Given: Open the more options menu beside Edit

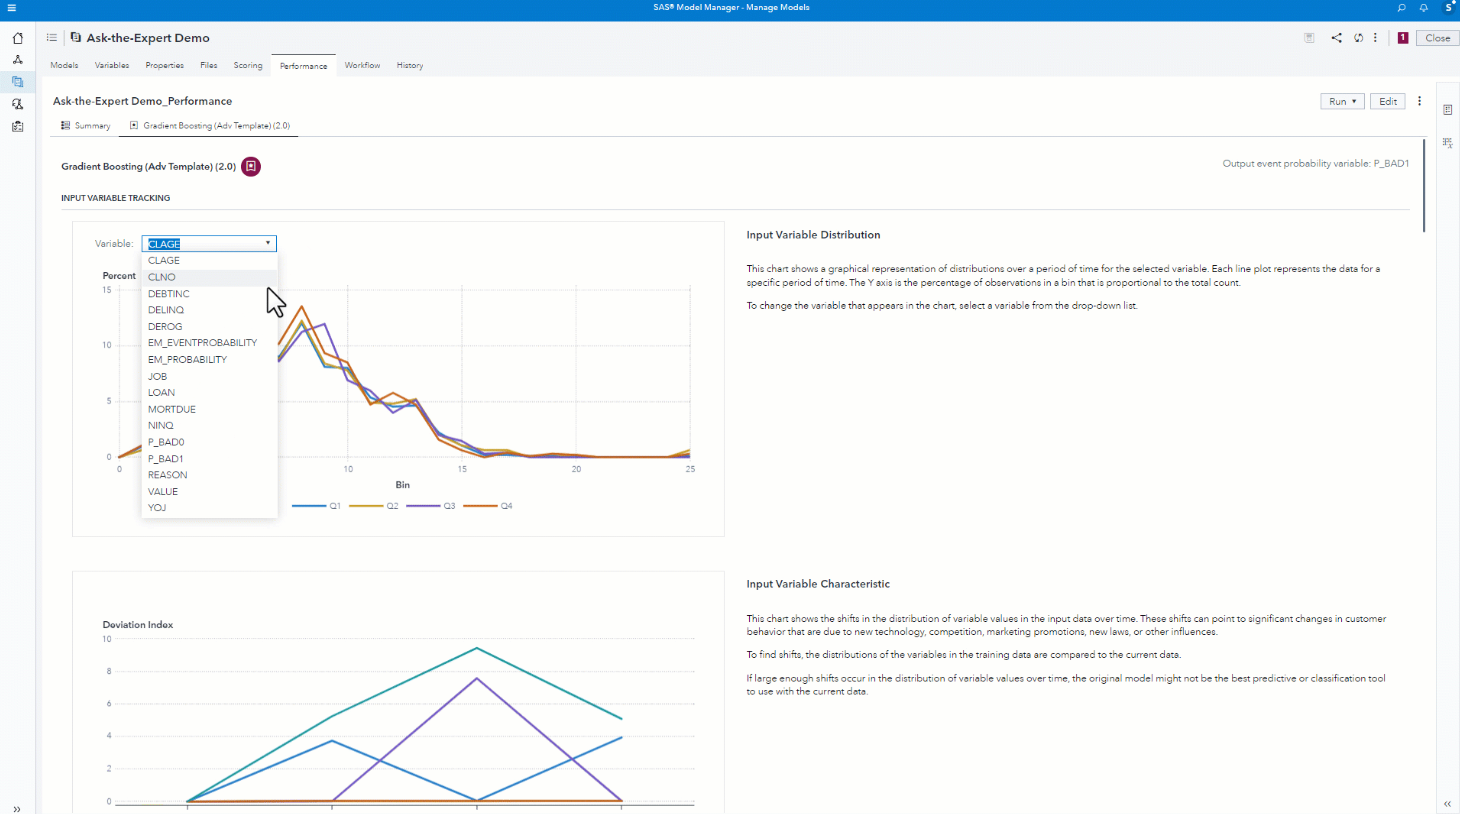Looking at the screenshot, I should pos(1419,101).
